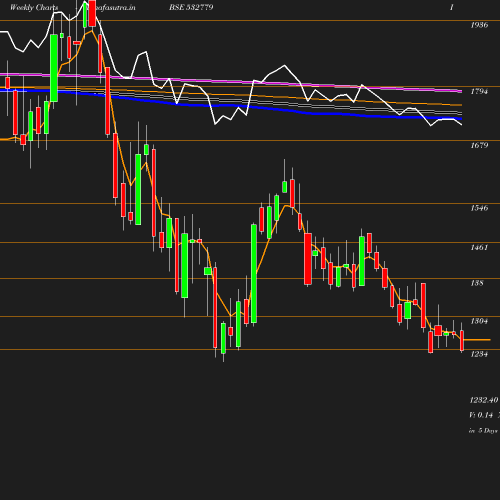Click the 1304 price axis label
The image size is (500, 500).
(479, 321)
